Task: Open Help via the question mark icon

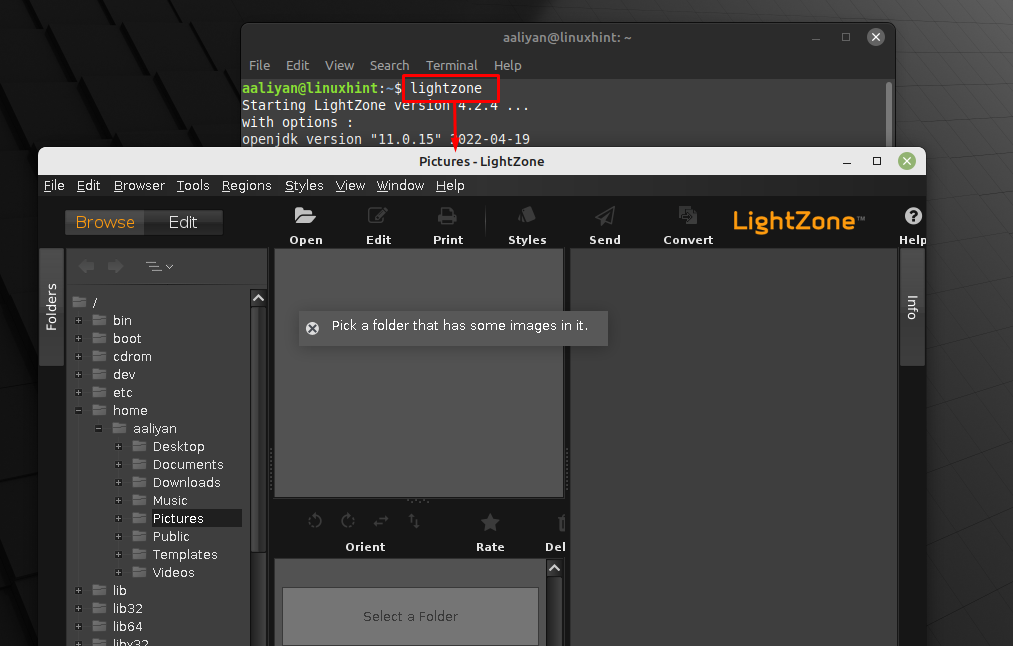Action: click(913, 216)
